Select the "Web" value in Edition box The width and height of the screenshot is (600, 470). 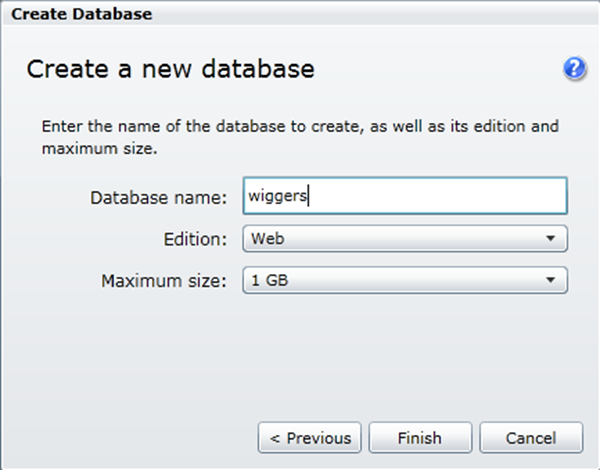[265, 239]
